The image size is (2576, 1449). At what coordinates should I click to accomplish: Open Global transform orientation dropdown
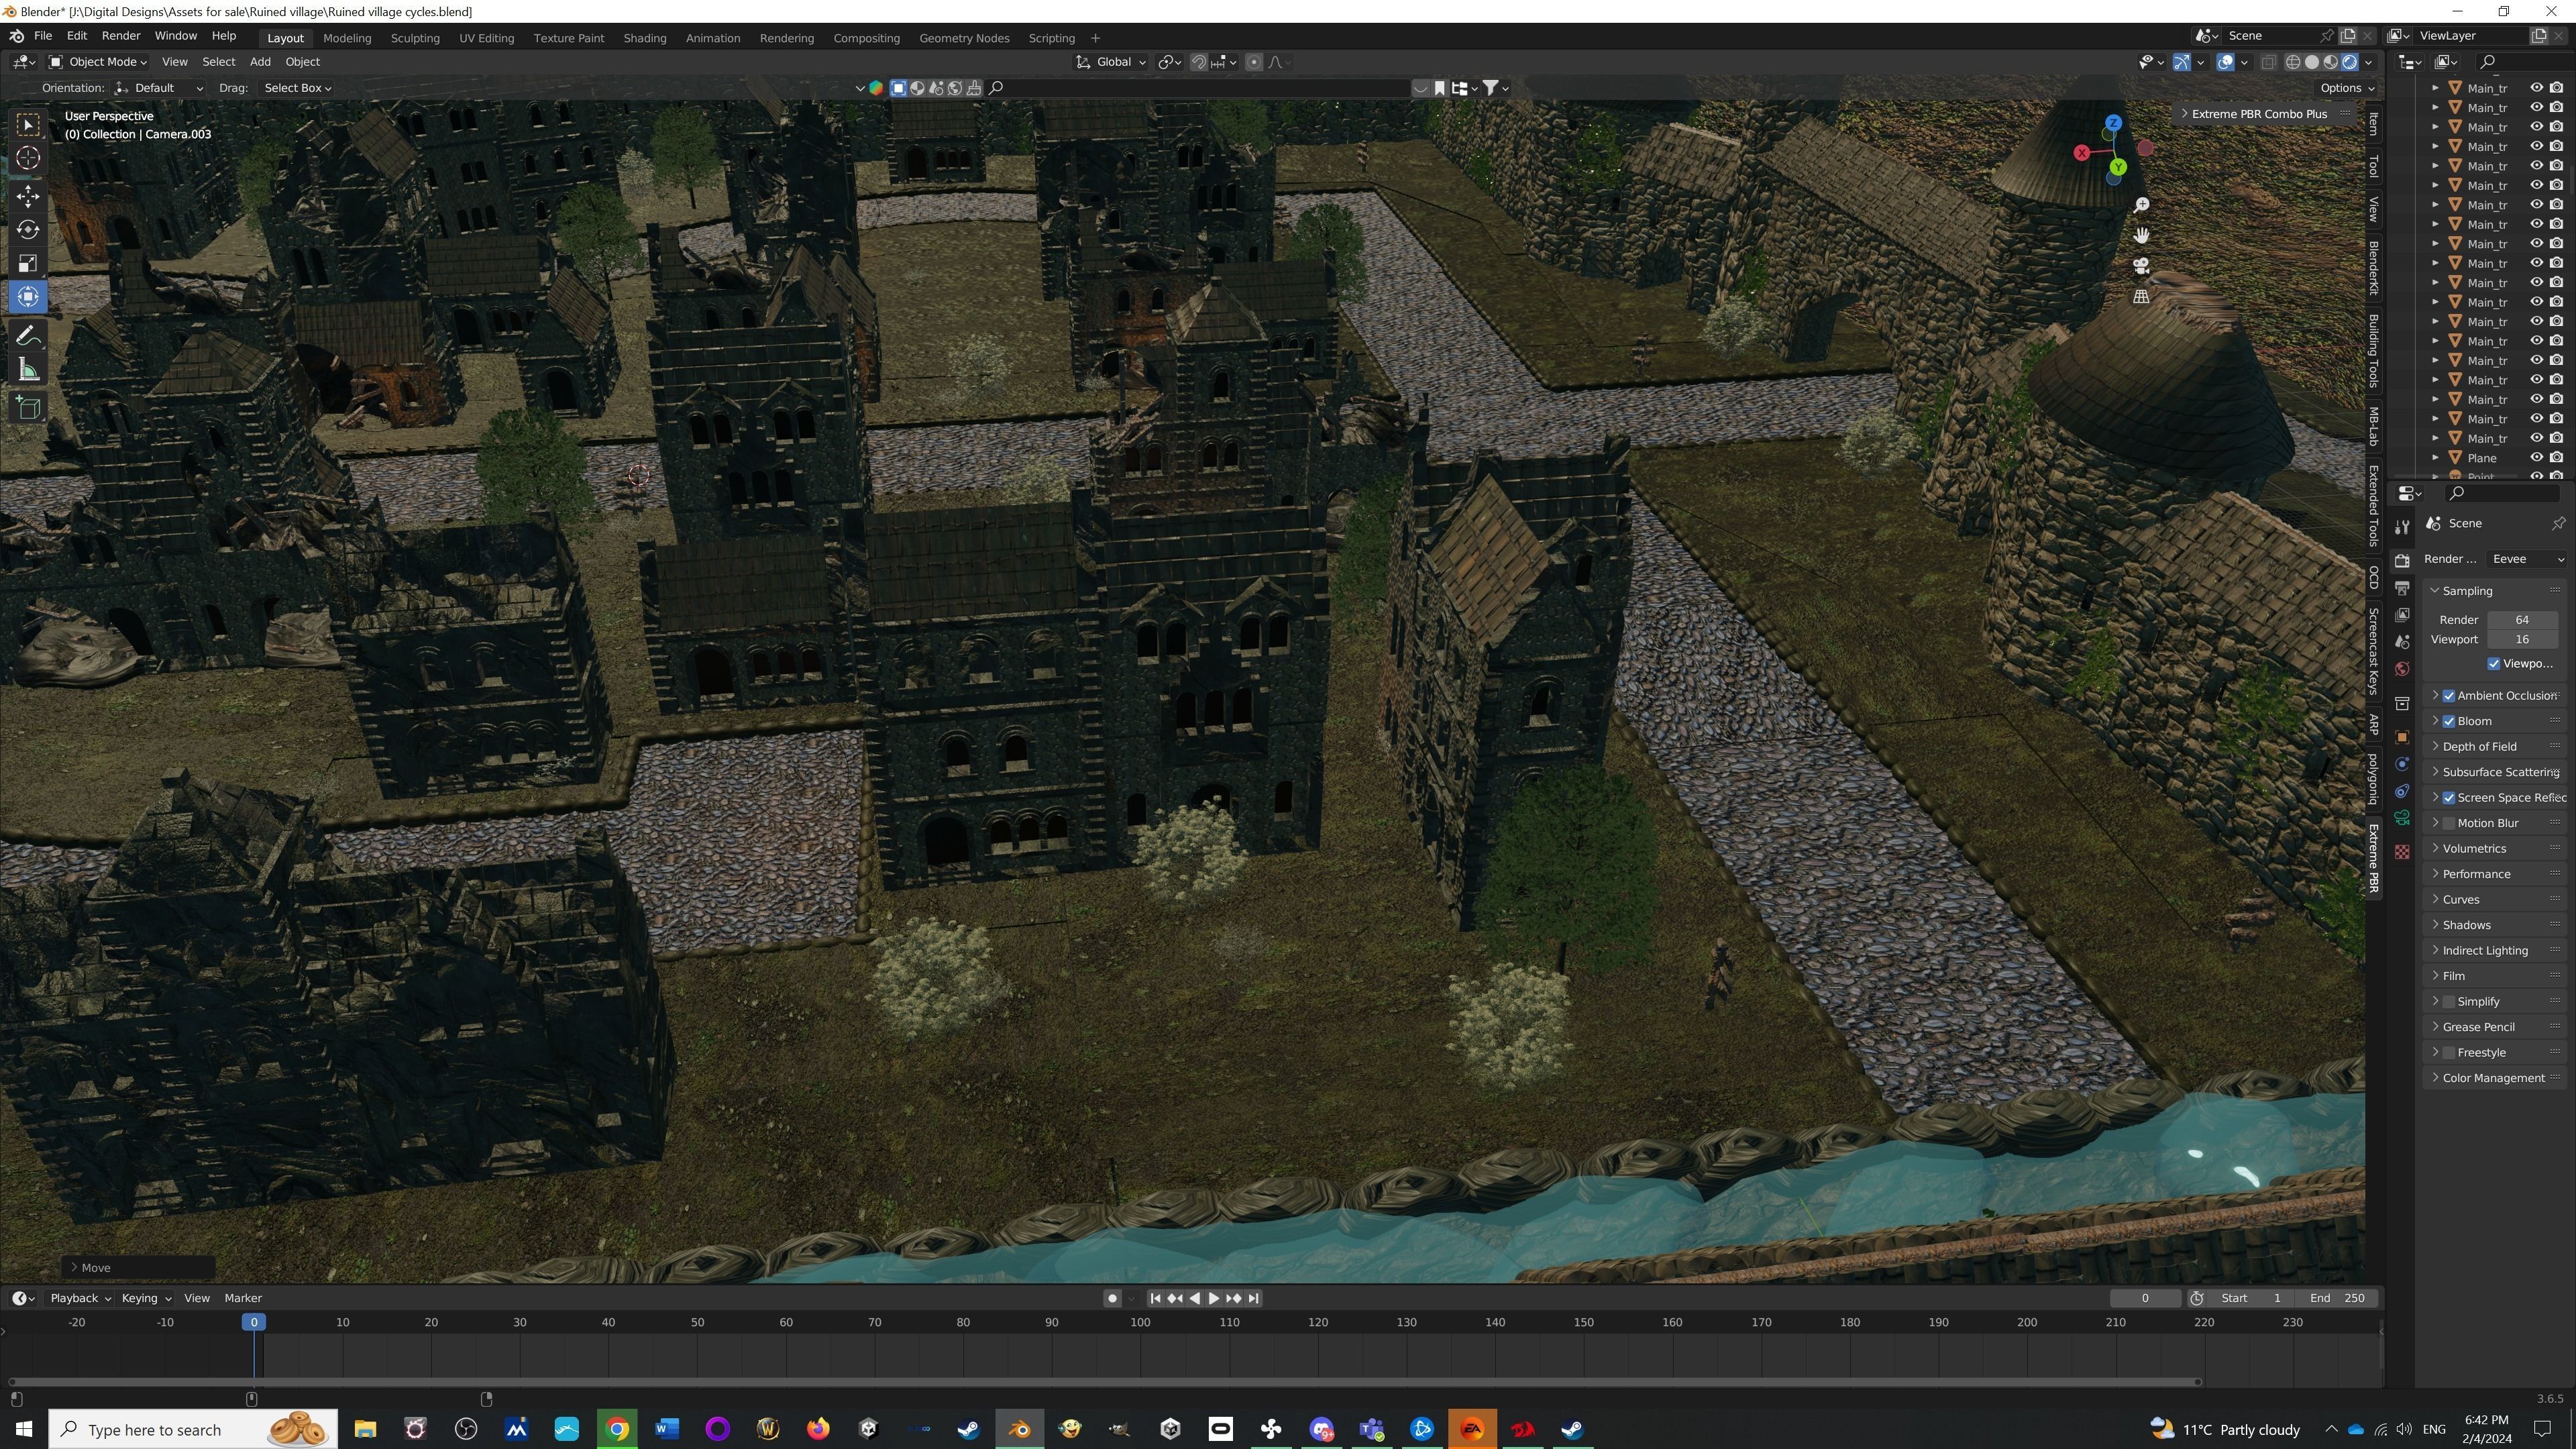click(x=1111, y=62)
